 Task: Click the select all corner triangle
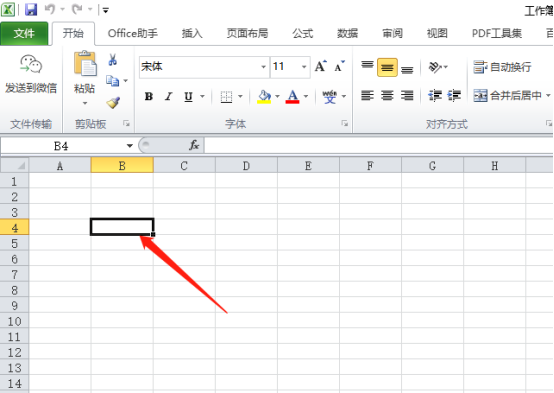[14, 165]
